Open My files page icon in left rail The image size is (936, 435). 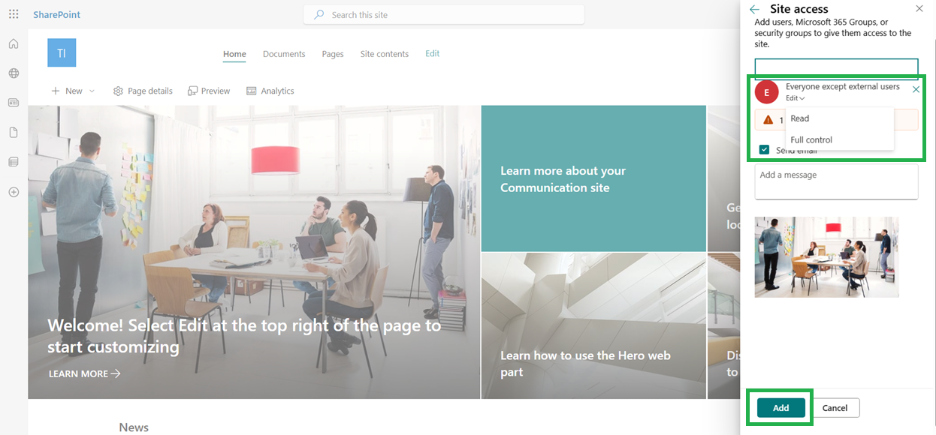[13, 132]
